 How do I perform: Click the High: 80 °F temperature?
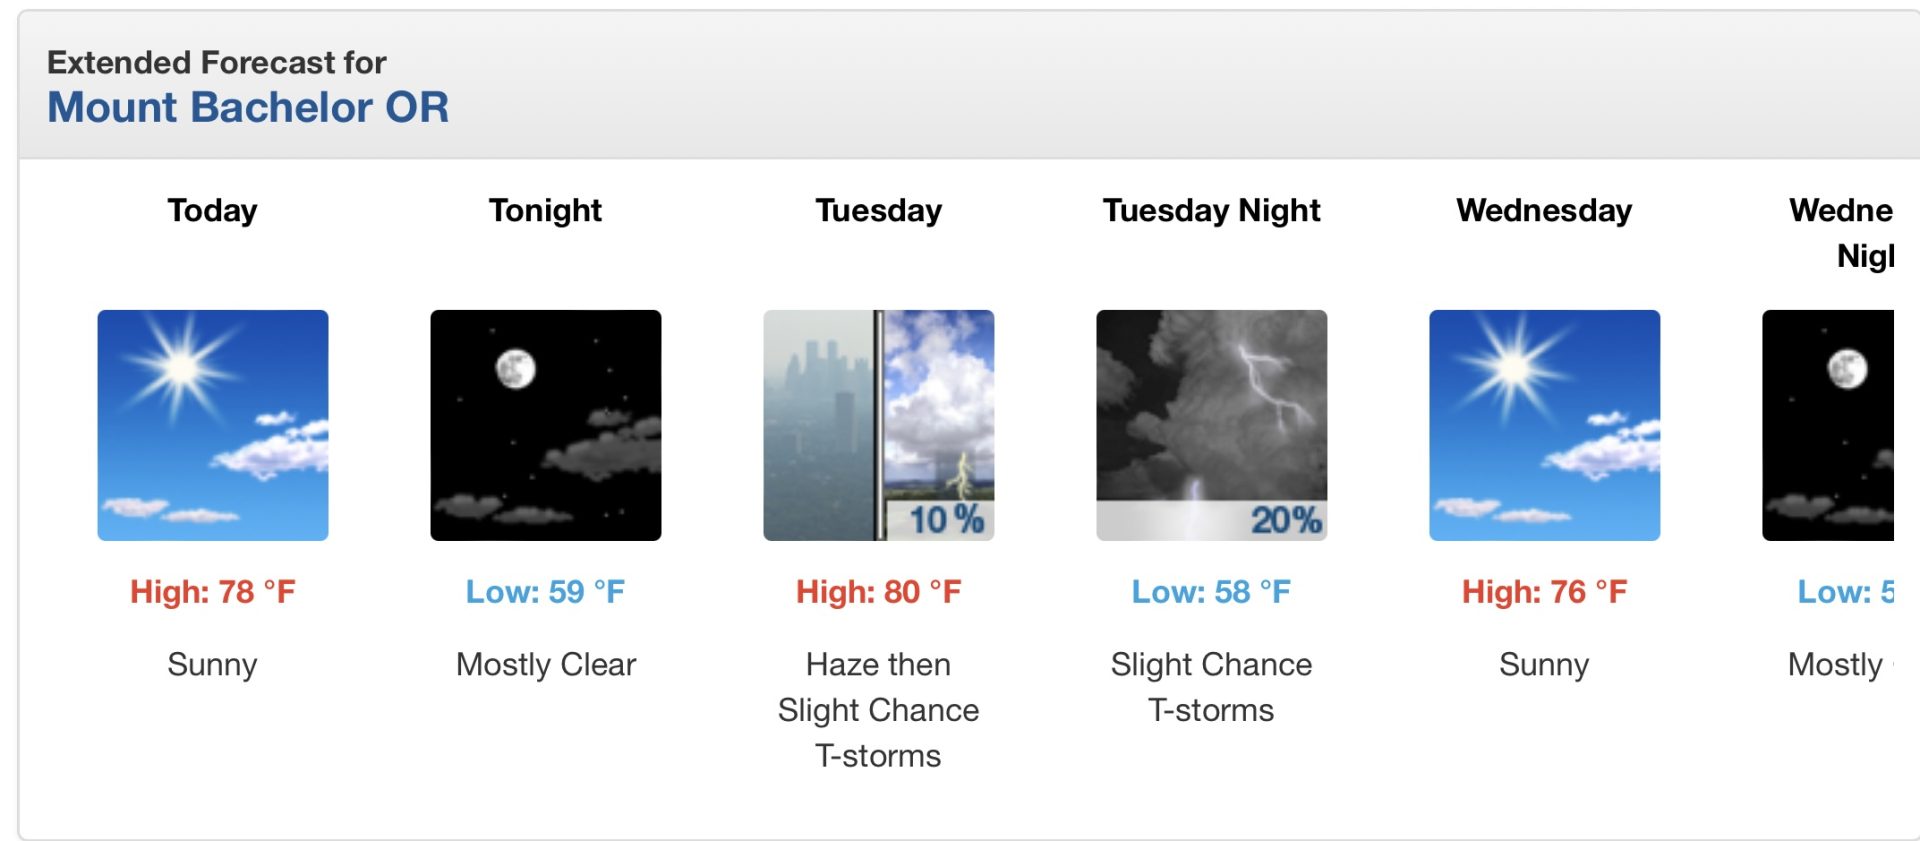coord(879,592)
